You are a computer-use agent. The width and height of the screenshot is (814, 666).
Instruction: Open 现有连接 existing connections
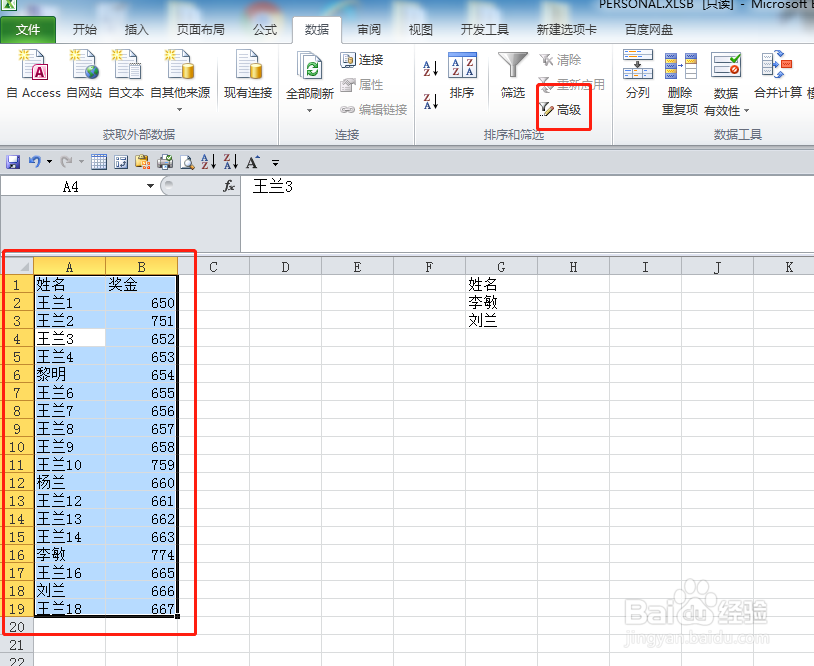click(x=248, y=74)
